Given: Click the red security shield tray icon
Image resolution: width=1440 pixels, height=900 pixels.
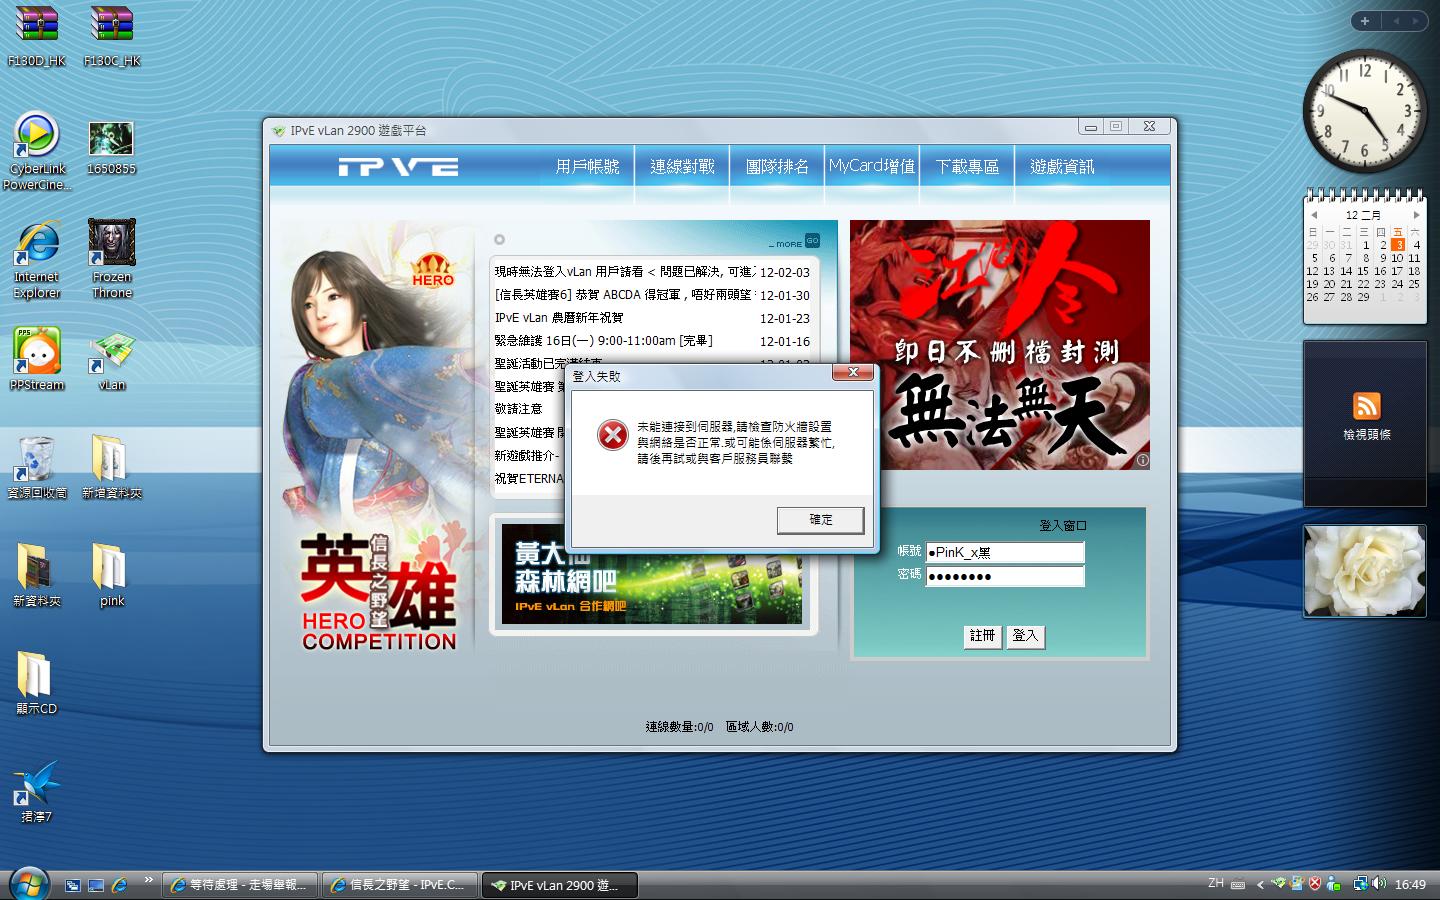Looking at the screenshot, I should [x=1315, y=884].
